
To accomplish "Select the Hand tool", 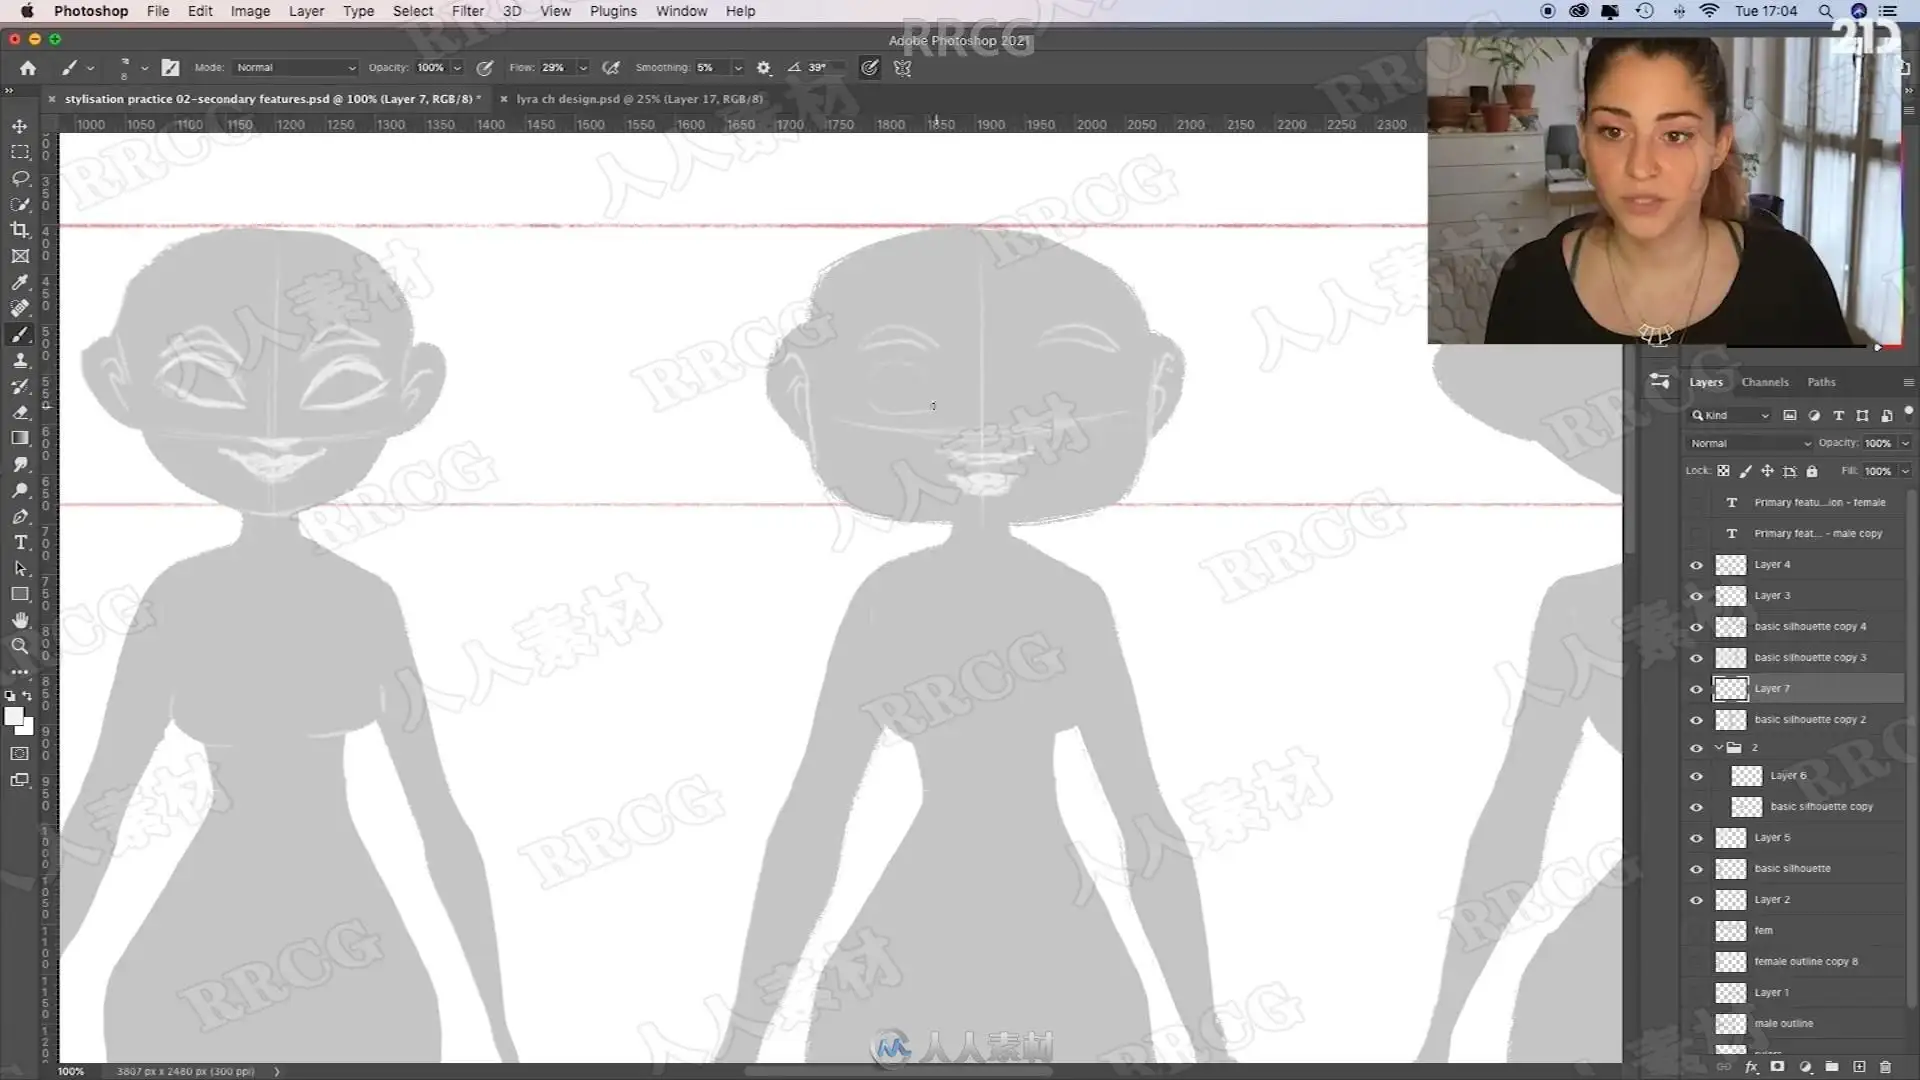I will coord(19,620).
